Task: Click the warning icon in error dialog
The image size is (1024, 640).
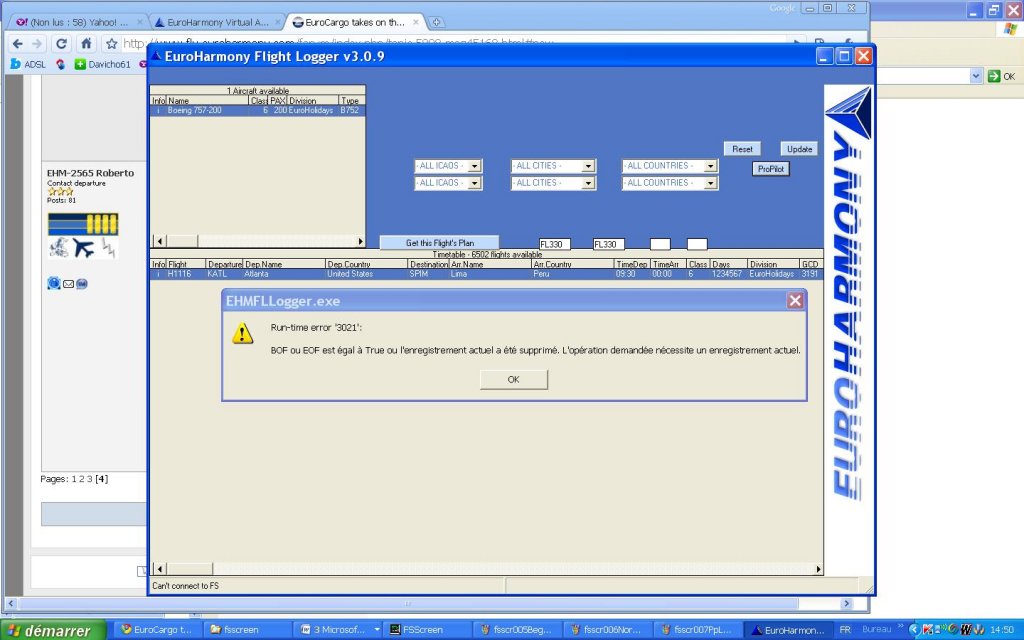Action: [242, 334]
